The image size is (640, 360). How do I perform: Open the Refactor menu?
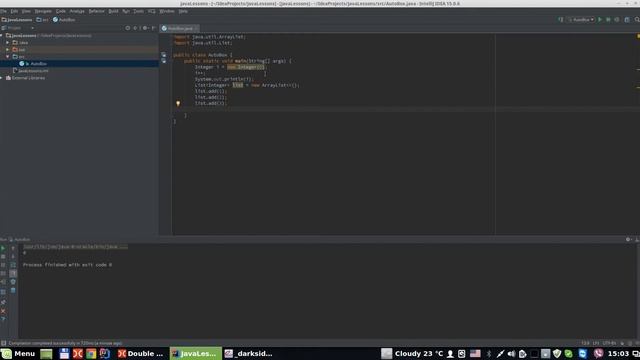click(x=97, y=11)
